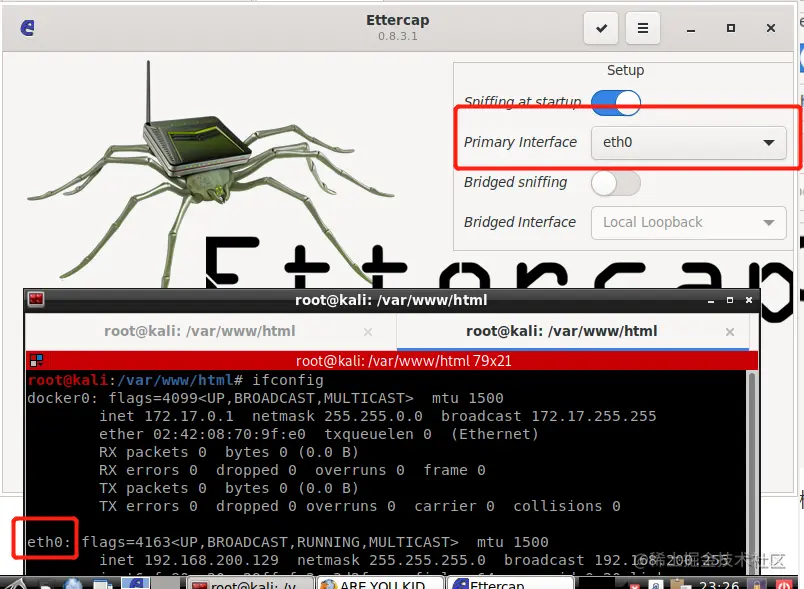Click the 'docker0:' interface name
The width and height of the screenshot is (804, 589).
pyautogui.click(x=63, y=398)
